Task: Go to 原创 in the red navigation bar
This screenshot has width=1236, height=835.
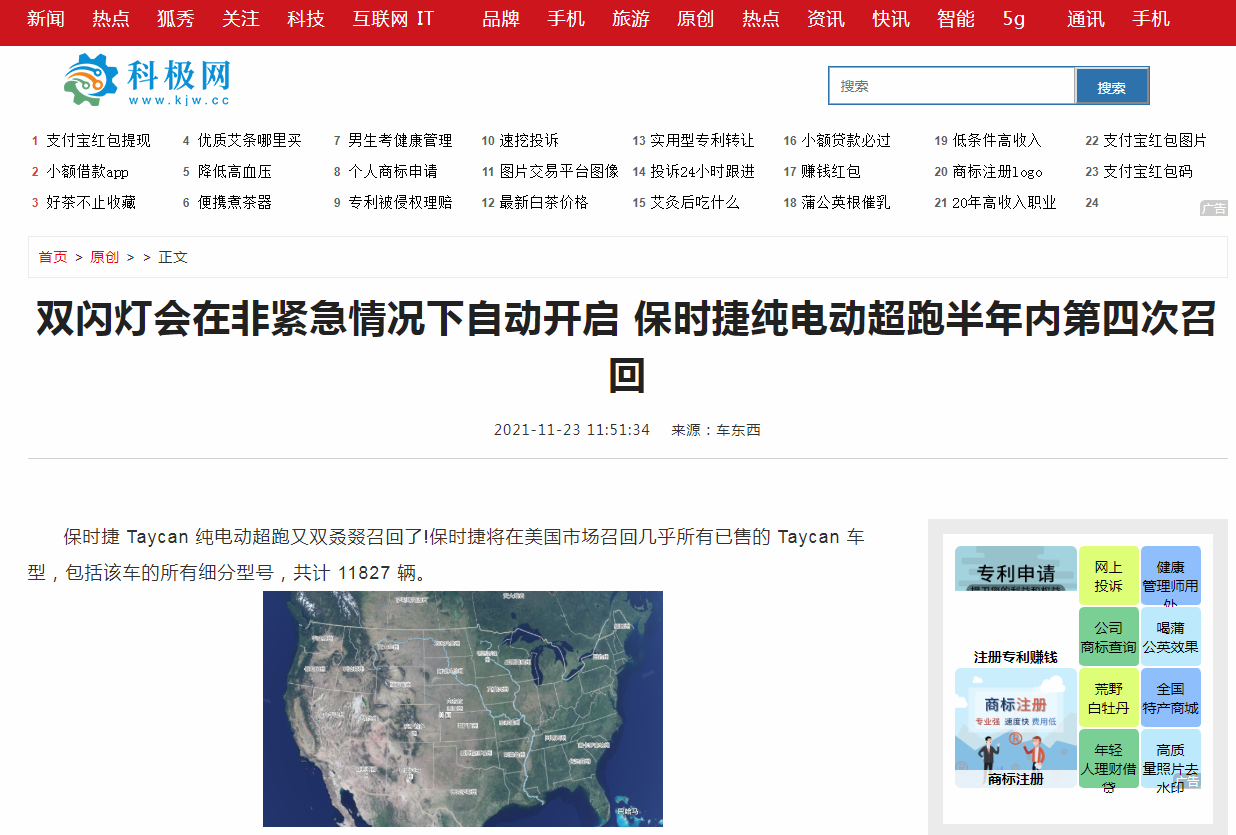Action: click(696, 18)
